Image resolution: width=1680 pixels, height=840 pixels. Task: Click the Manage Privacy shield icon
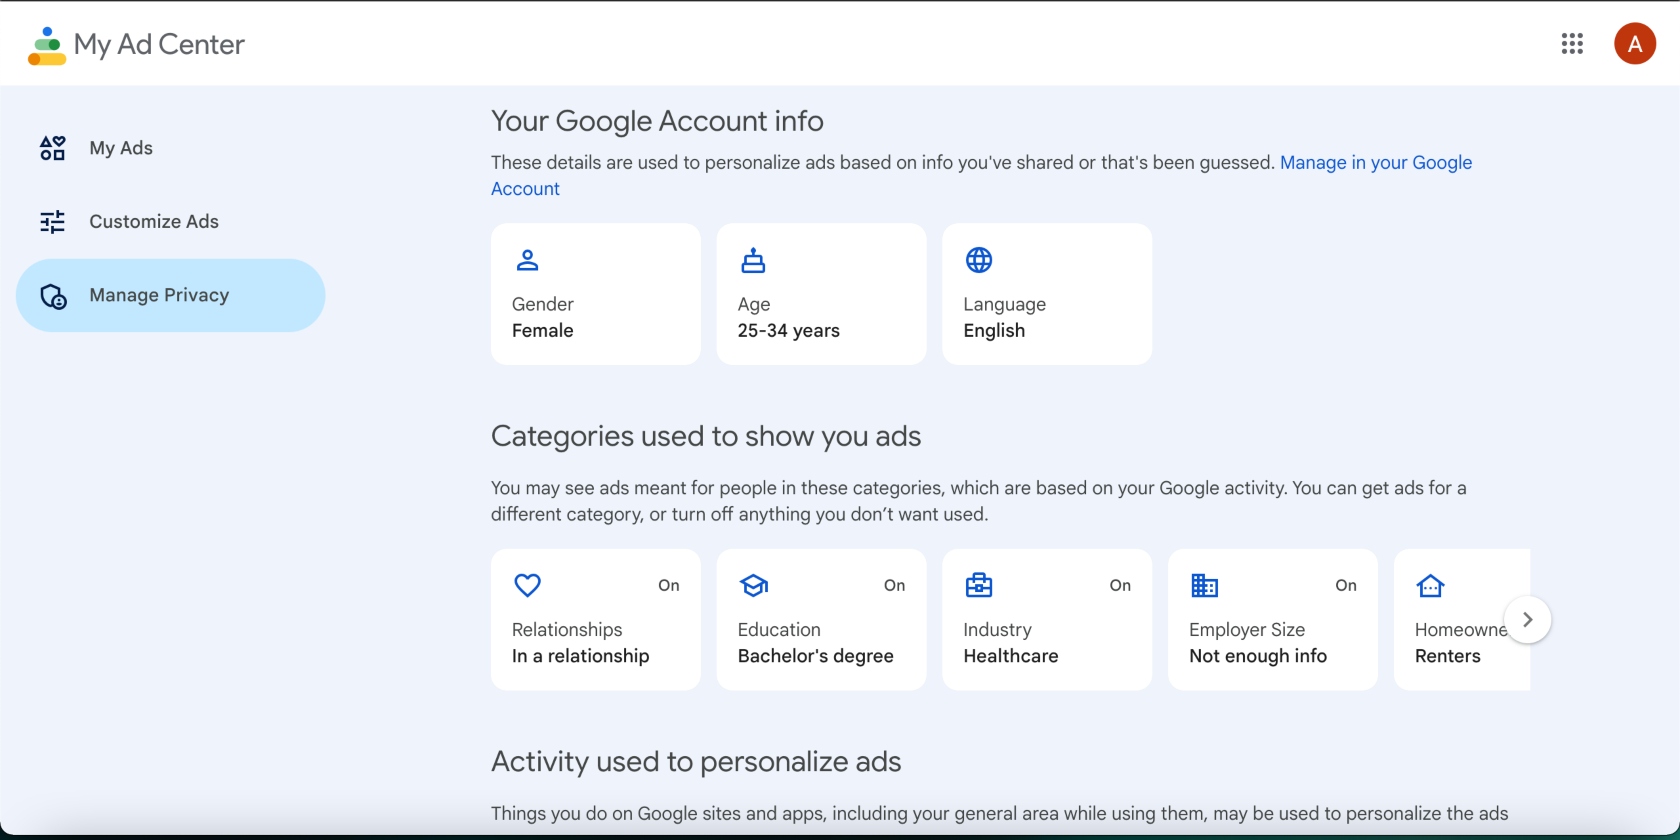(x=53, y=296)
